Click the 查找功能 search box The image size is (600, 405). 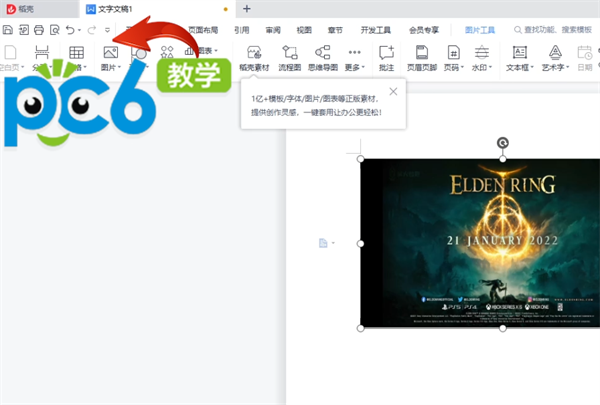point(553,30)
